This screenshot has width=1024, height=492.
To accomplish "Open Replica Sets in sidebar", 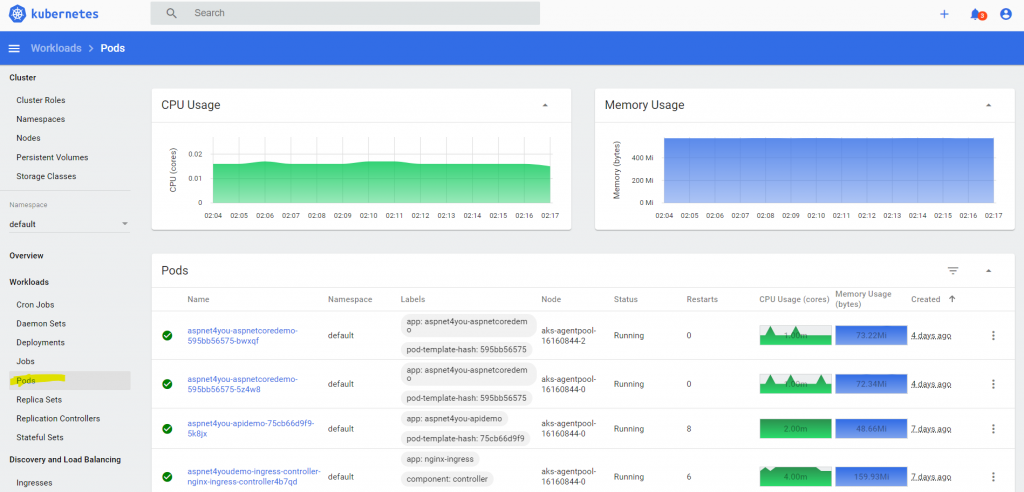I will (39, 399).
